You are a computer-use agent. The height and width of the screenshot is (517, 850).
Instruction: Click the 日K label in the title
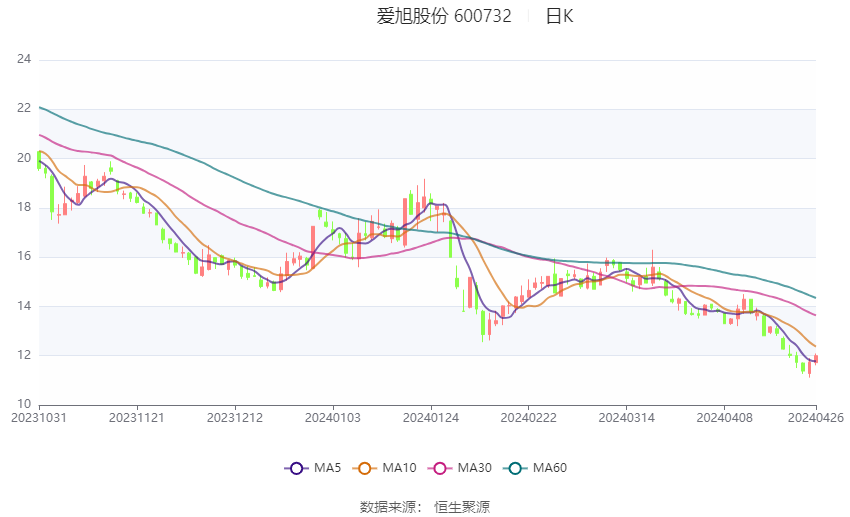[x=559, y=16]
